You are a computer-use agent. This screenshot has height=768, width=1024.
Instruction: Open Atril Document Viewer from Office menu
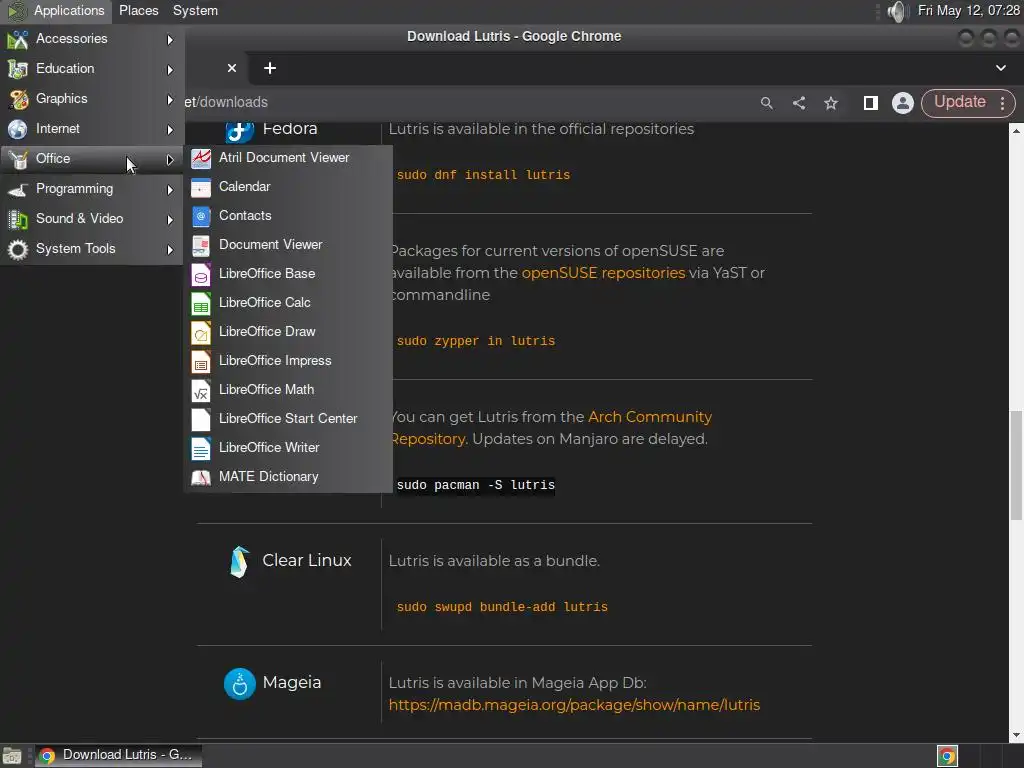point(288,157)
